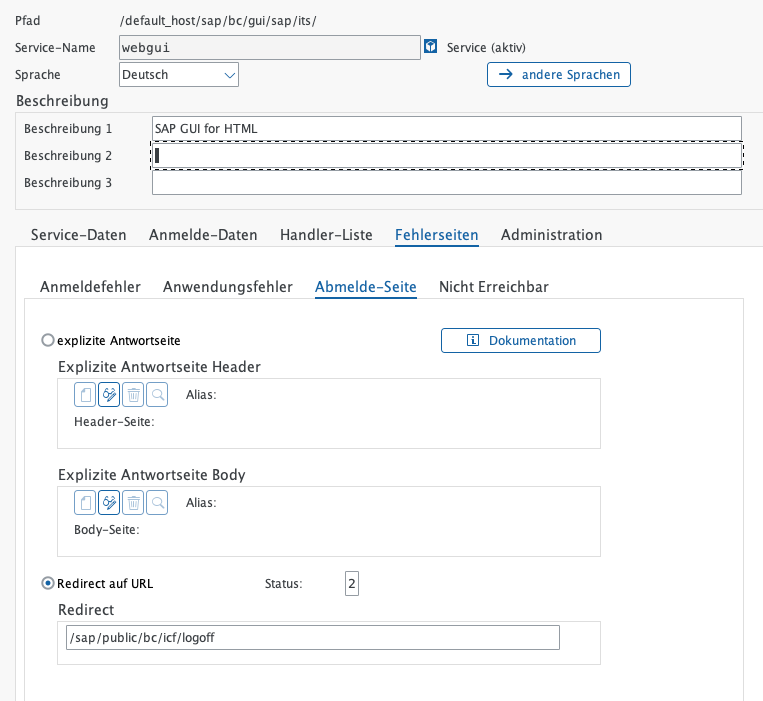The image size is (763, 701).
Task: Select the Fehlerseiten tab
Action: [x=436, y=235]
